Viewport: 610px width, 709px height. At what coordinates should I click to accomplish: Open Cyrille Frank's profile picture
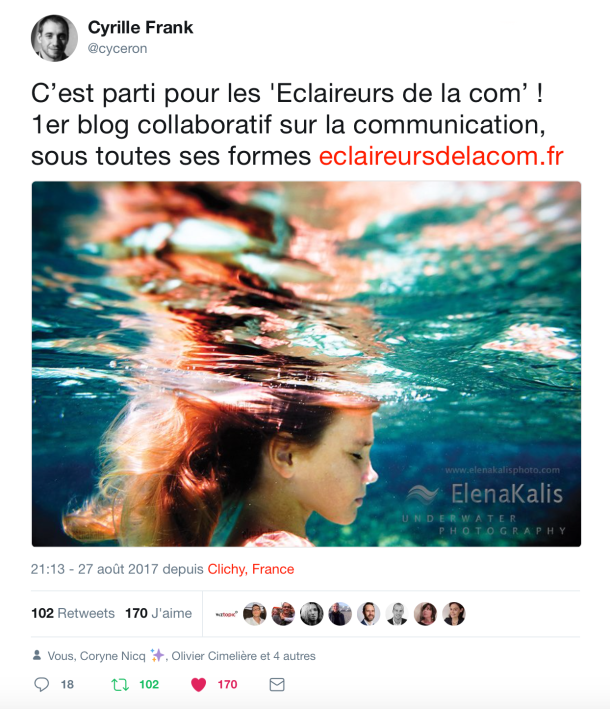[x=54, y=38]
